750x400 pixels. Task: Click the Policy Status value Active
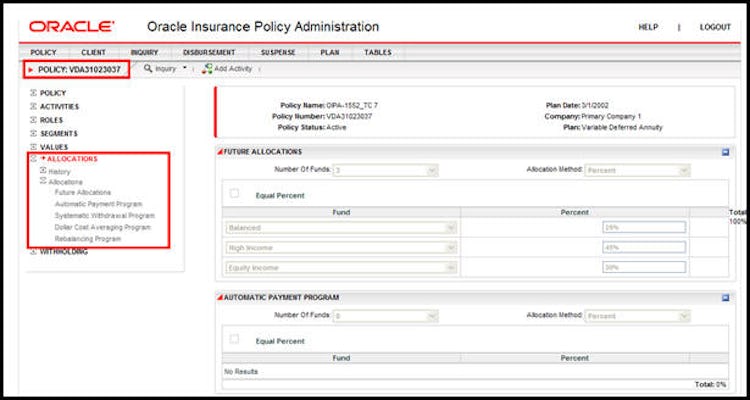tap(336, 128)
